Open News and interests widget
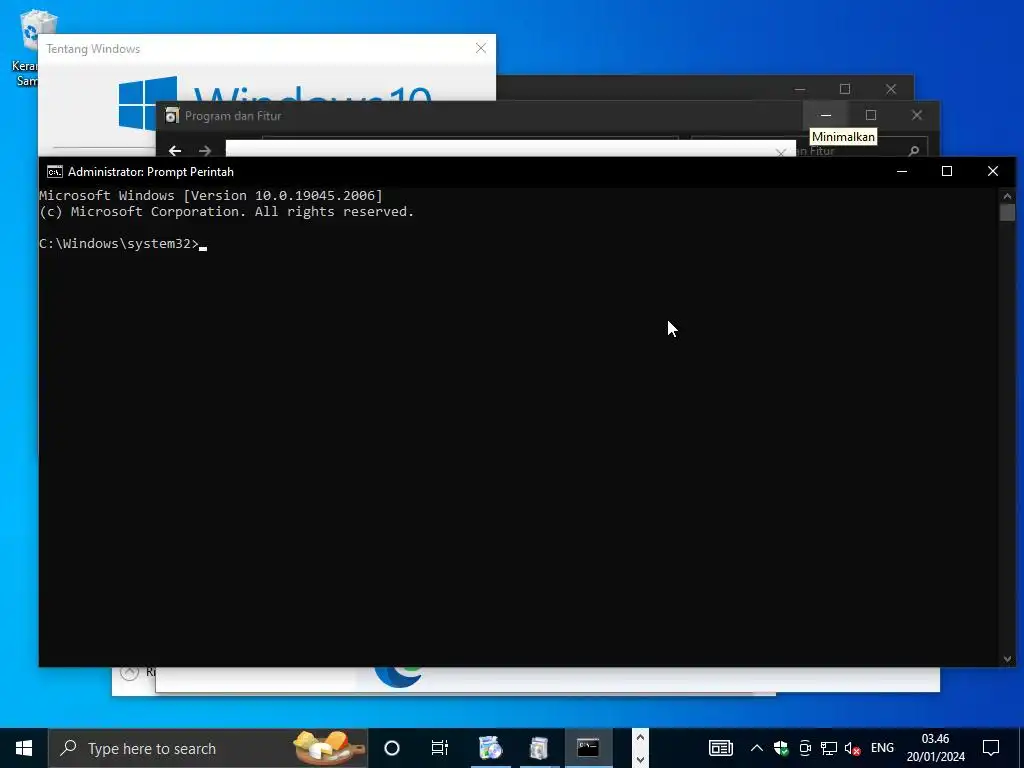The image size is (1024, 768). coord(721,748)
